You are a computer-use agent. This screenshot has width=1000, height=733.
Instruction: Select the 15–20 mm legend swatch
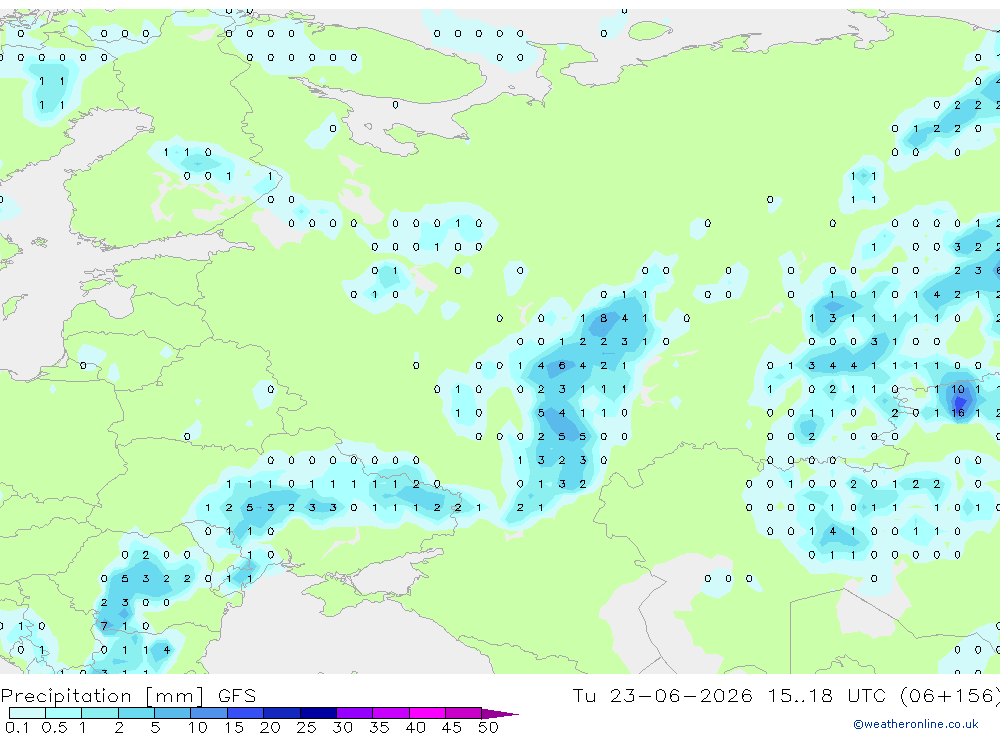tap(246, 713)
